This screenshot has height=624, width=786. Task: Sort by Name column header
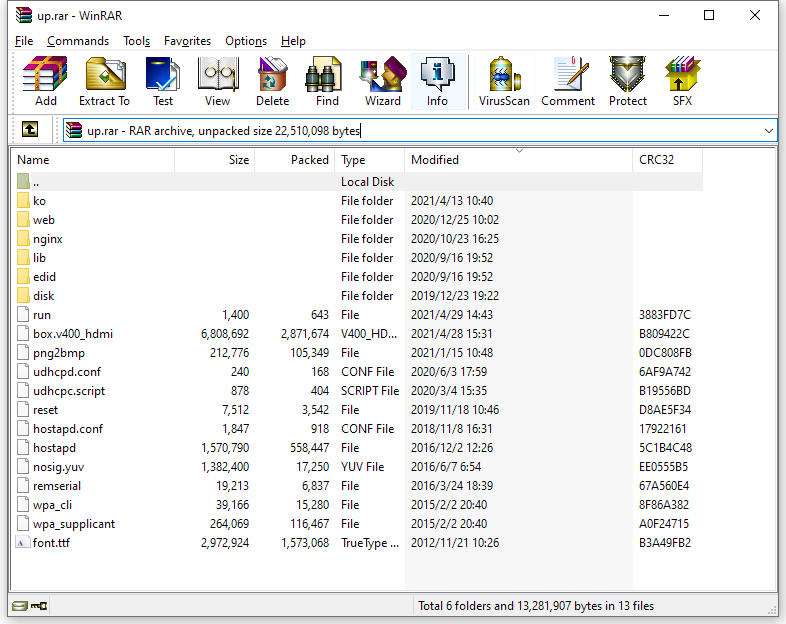point(93,160)
